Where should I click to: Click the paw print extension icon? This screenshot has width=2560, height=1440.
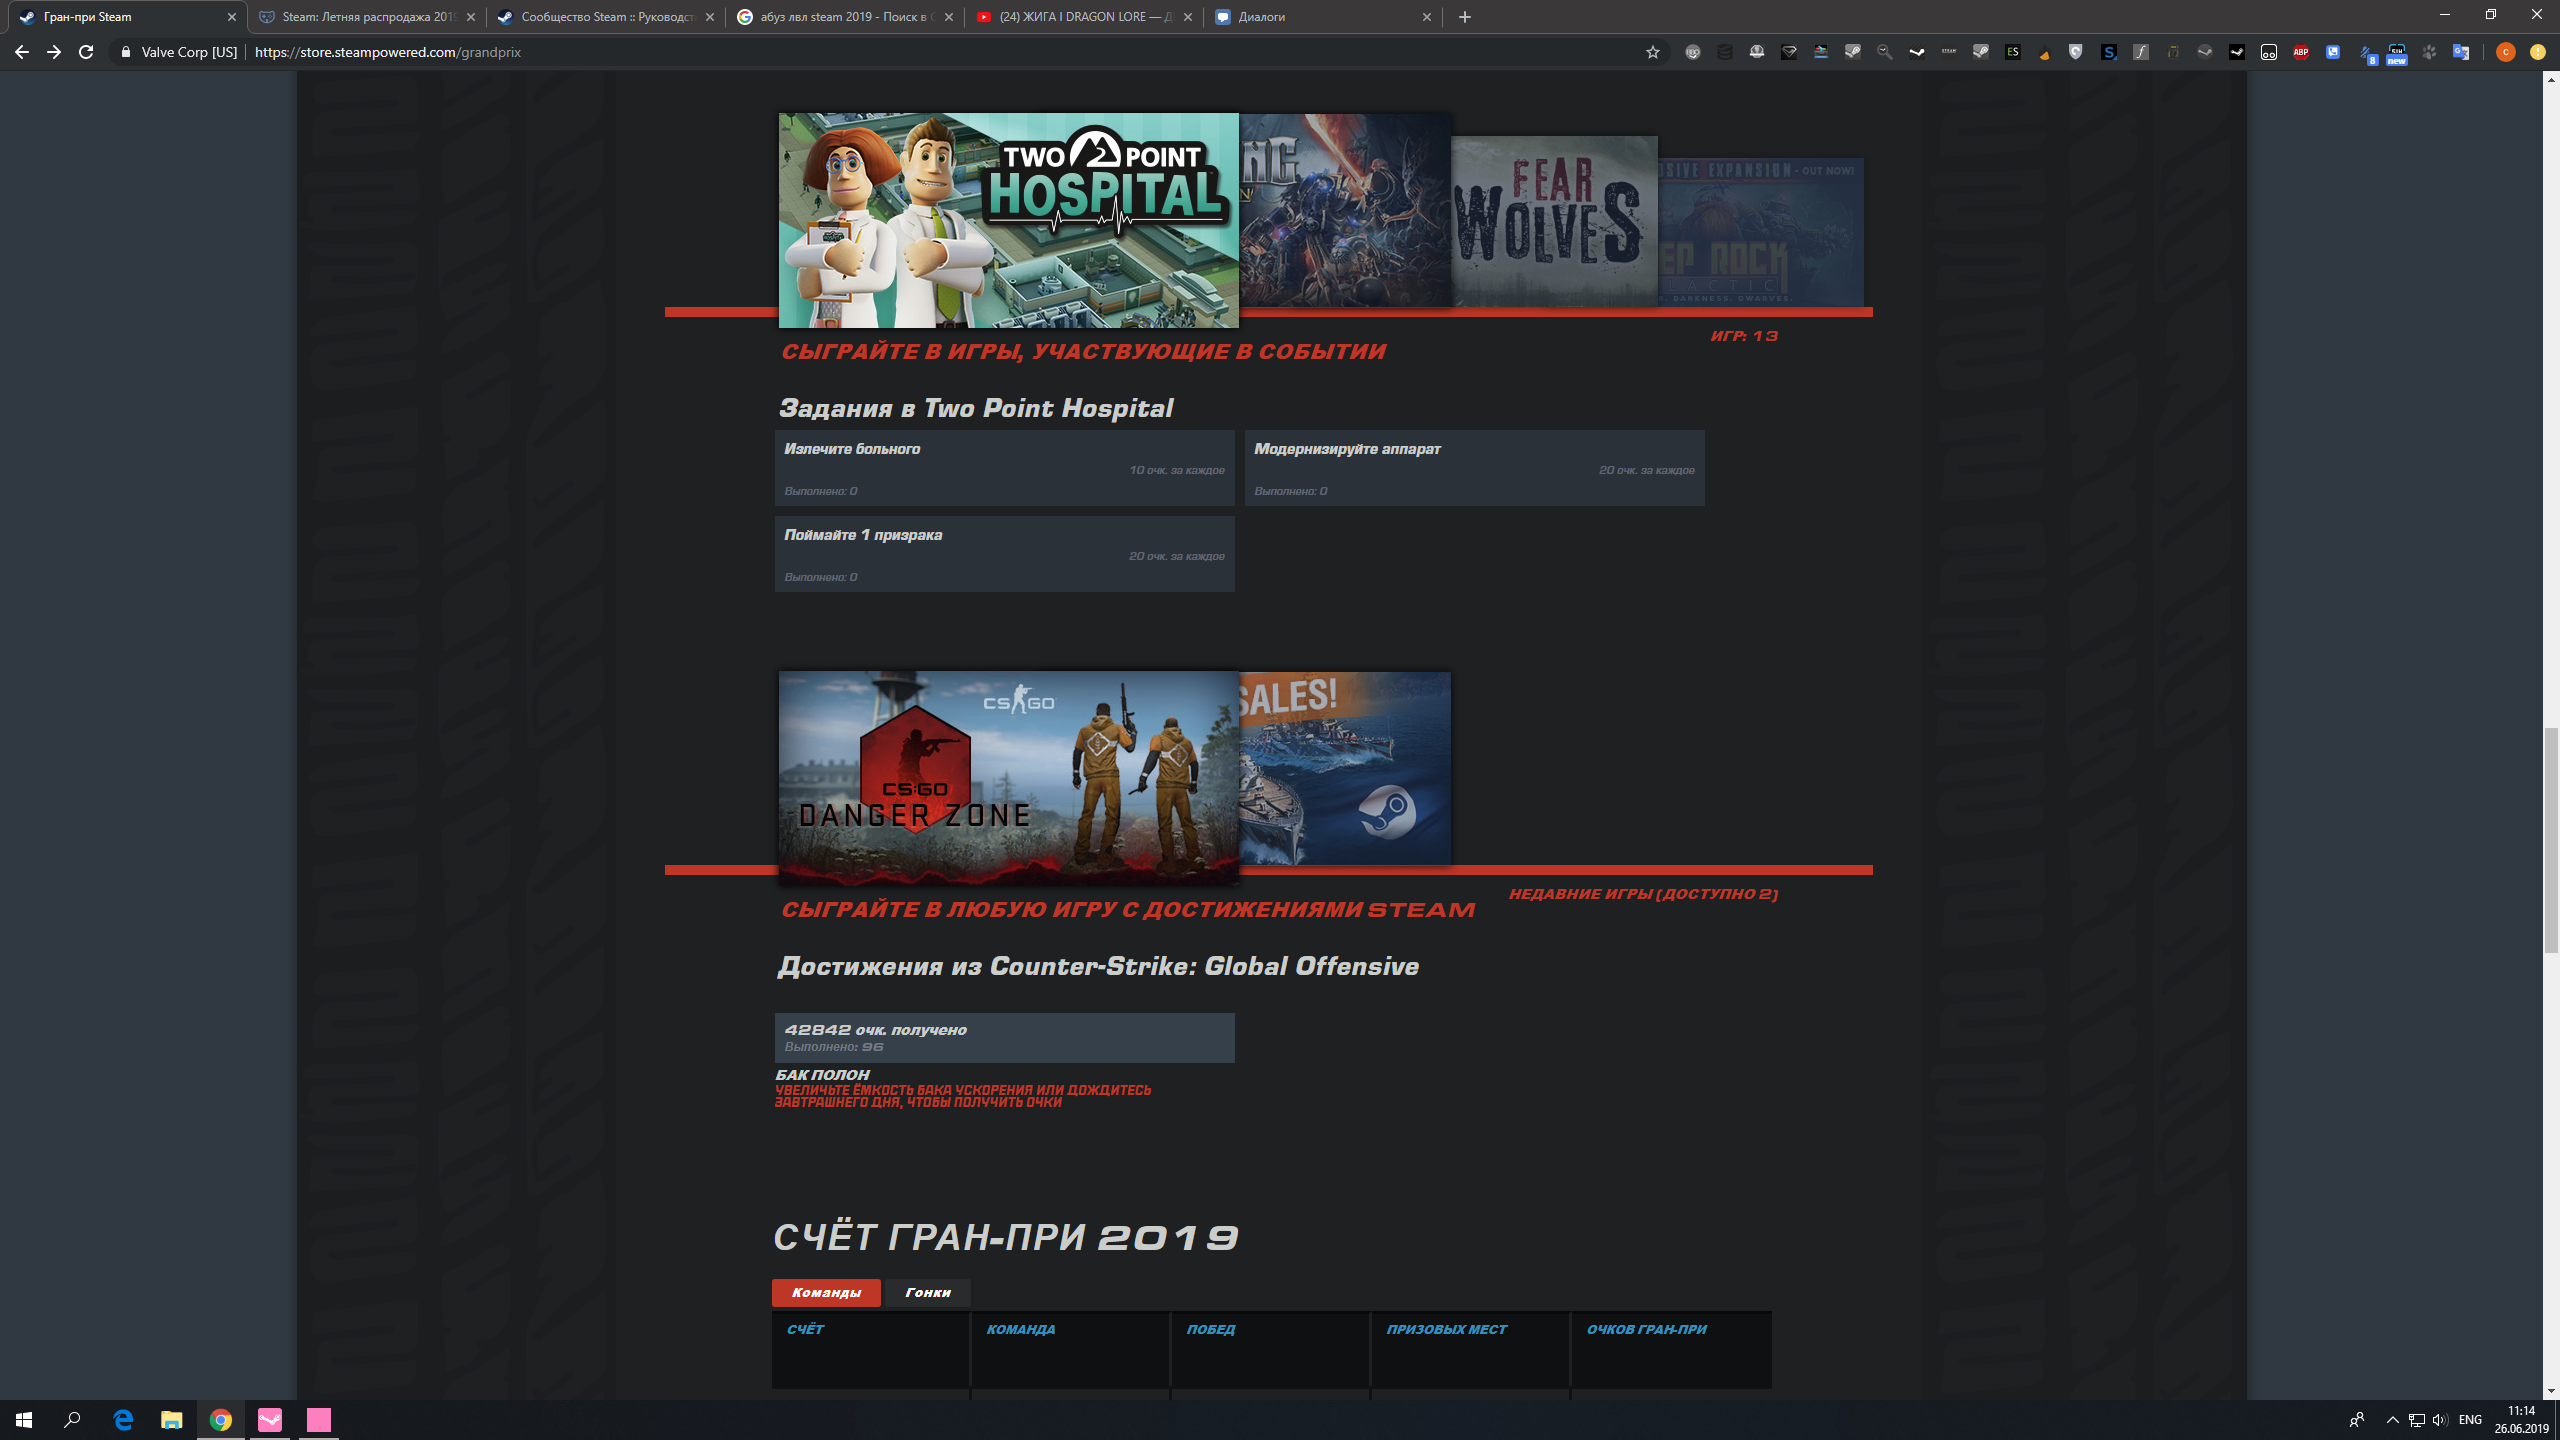pyautogui.click(x=2429, y=52)
